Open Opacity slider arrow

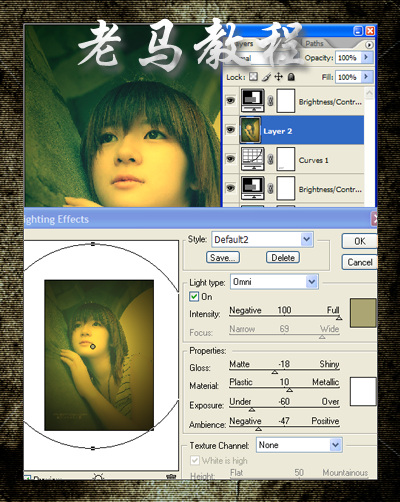click(366, 57)
